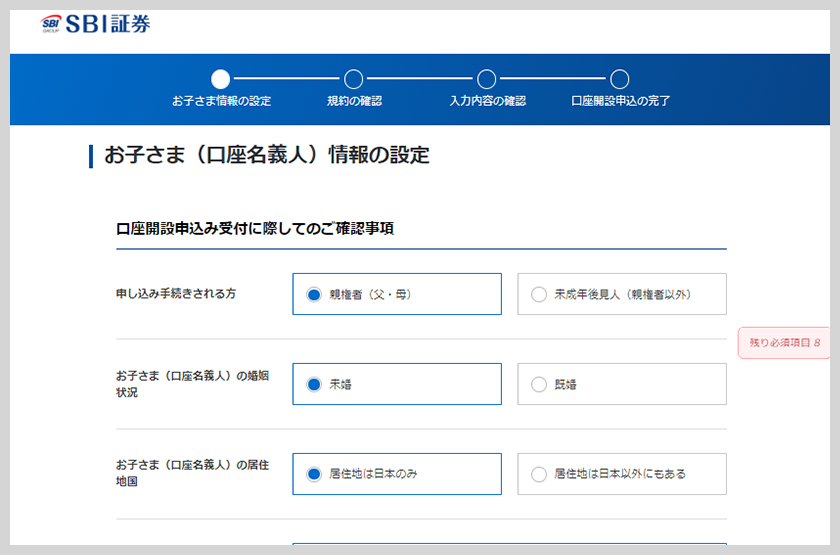
Task: Click step circle 規約の確認
Action: point(354,79)
